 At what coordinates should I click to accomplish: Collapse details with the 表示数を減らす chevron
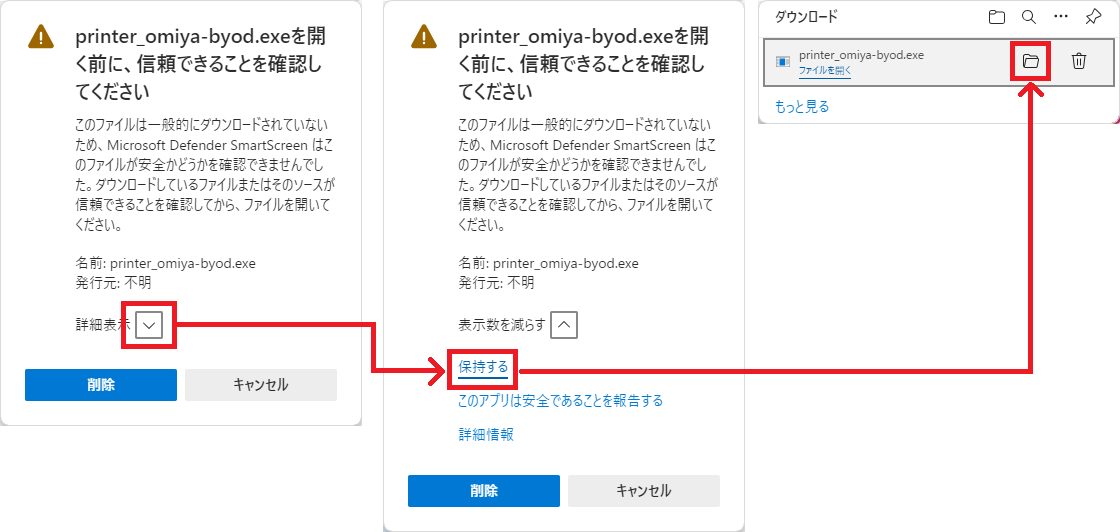click(x=564, y=325)
